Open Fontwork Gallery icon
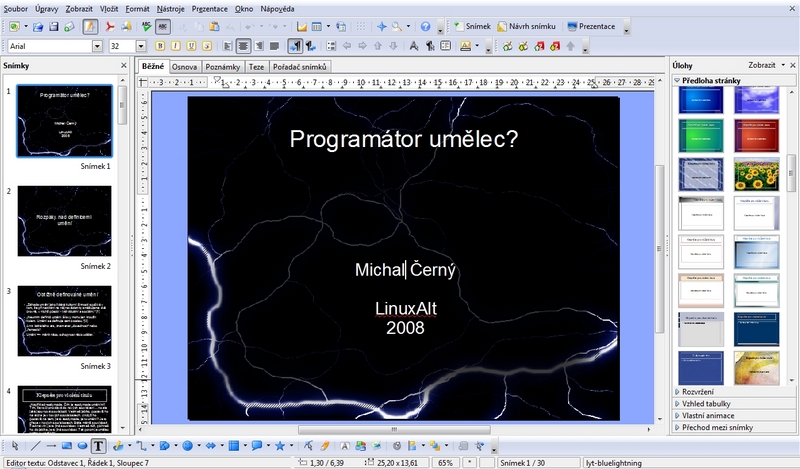The width and height of the screenshot is (800, 469). [345, 446]
